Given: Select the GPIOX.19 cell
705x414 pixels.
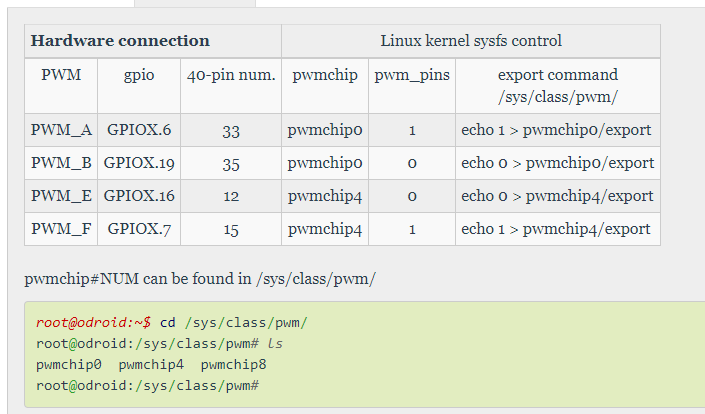Looking at the screenshot, I should coord(139,163).
